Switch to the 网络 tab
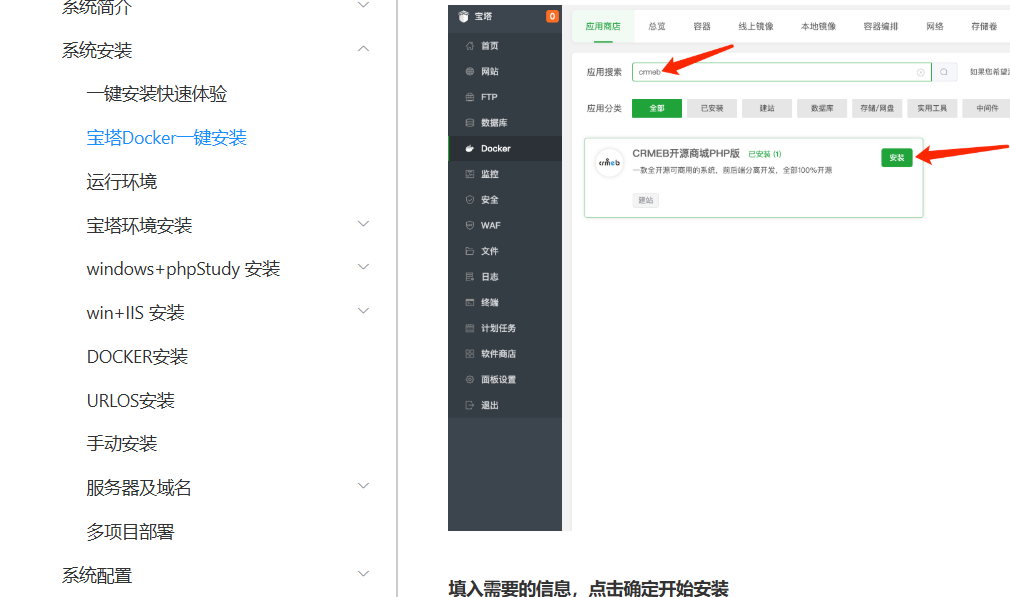The width and height of the screenshot is (1010, 597). pyautogui.click(x=935, y=26)
